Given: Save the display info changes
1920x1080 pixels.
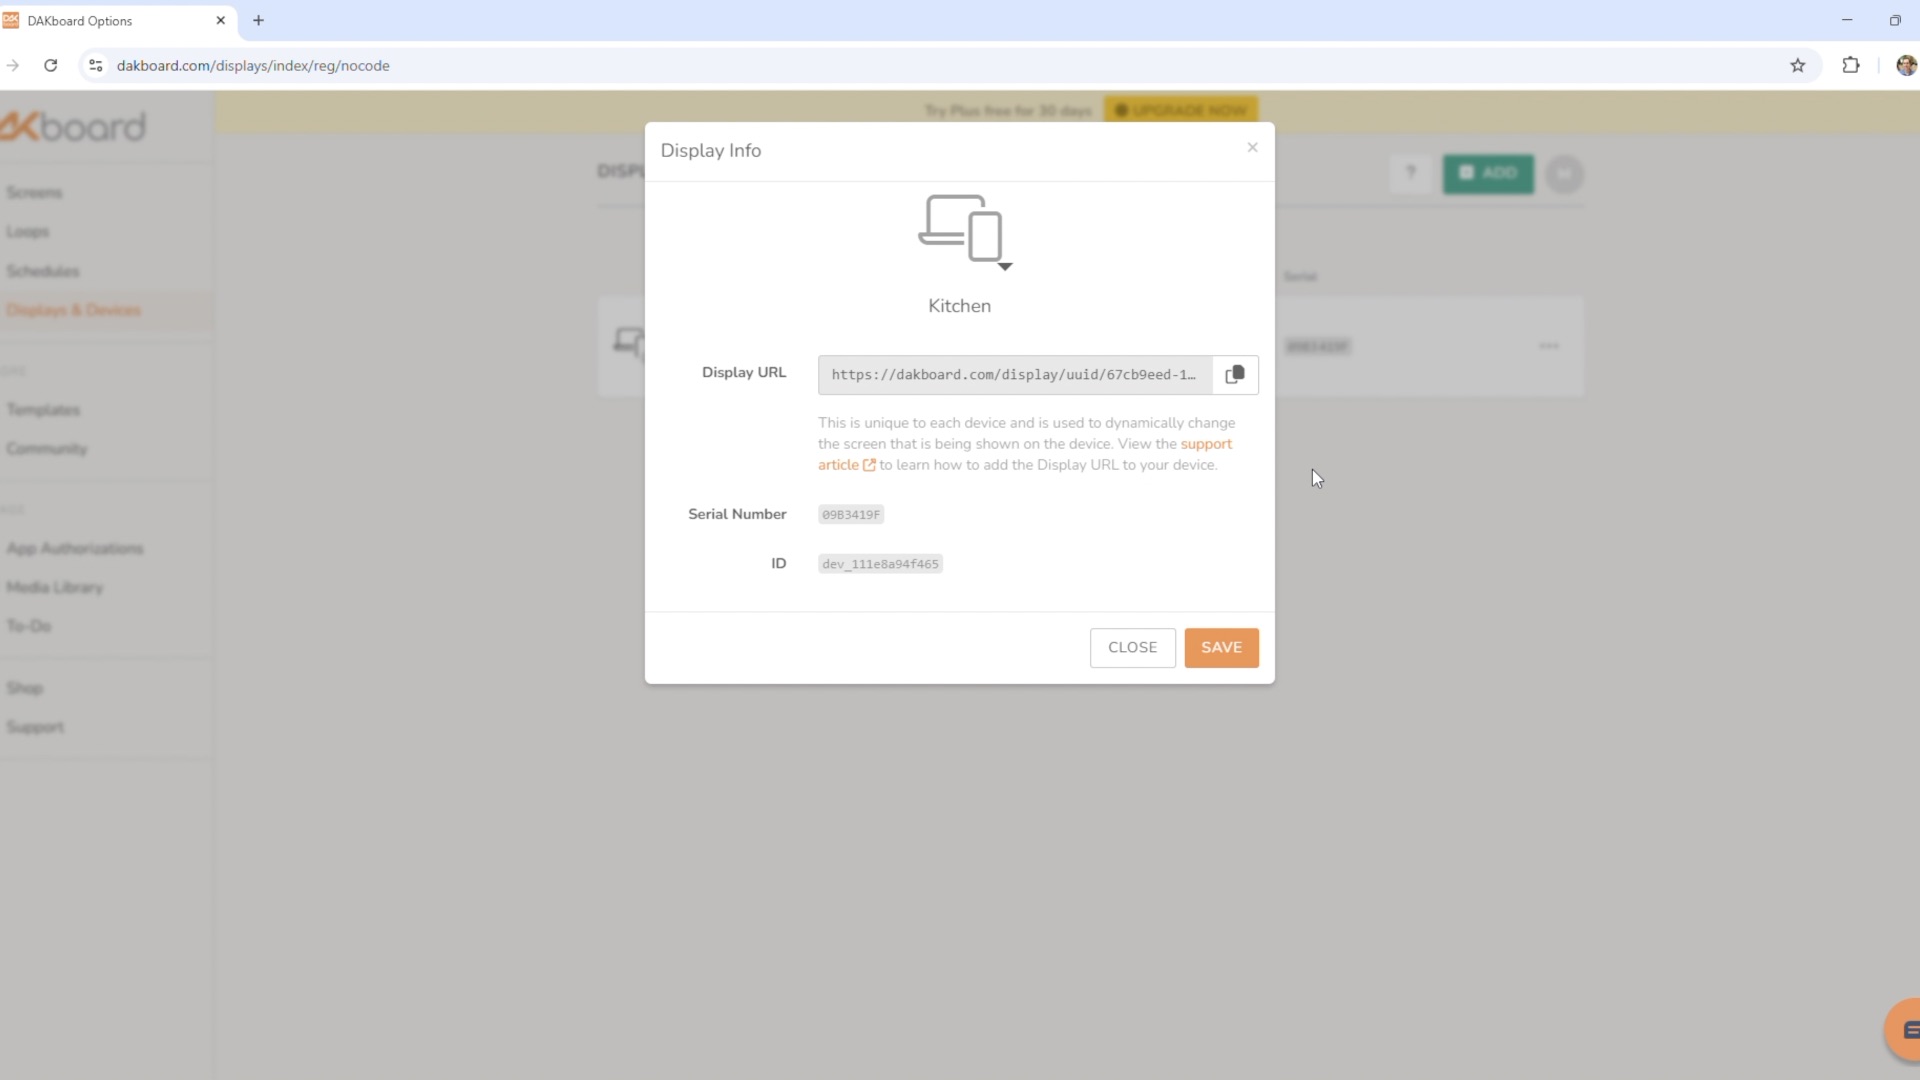Looking at the screenshot, I should pos(1221,648).
